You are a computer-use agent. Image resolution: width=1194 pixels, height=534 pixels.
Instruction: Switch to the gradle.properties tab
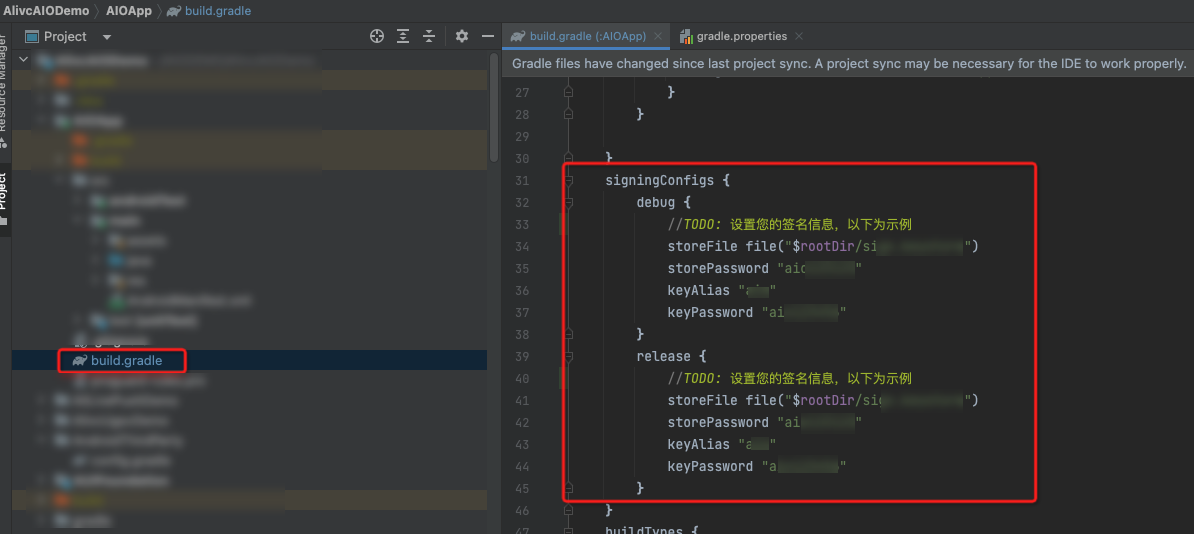(x=739, y=36)
